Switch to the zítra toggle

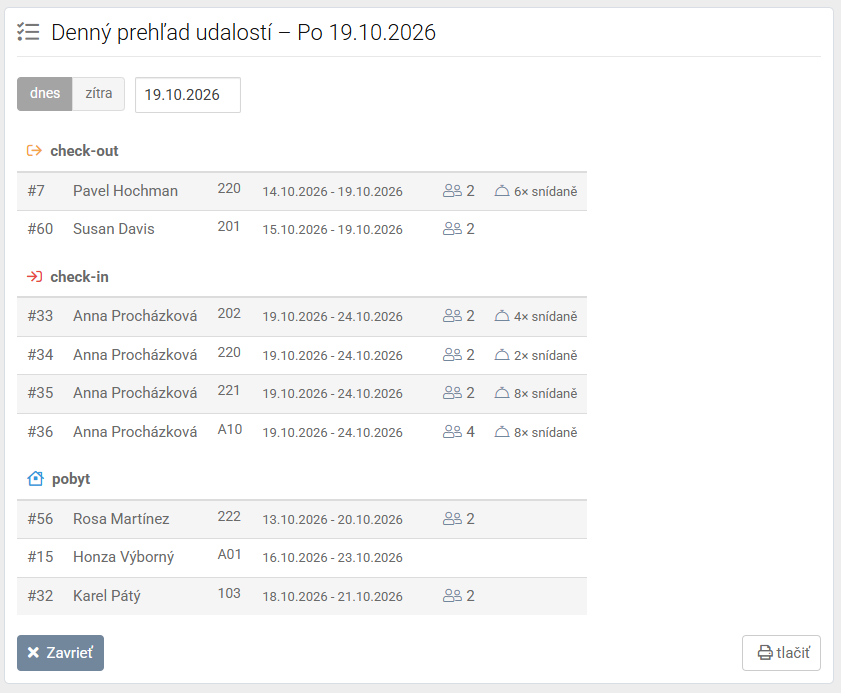(99, 94)
